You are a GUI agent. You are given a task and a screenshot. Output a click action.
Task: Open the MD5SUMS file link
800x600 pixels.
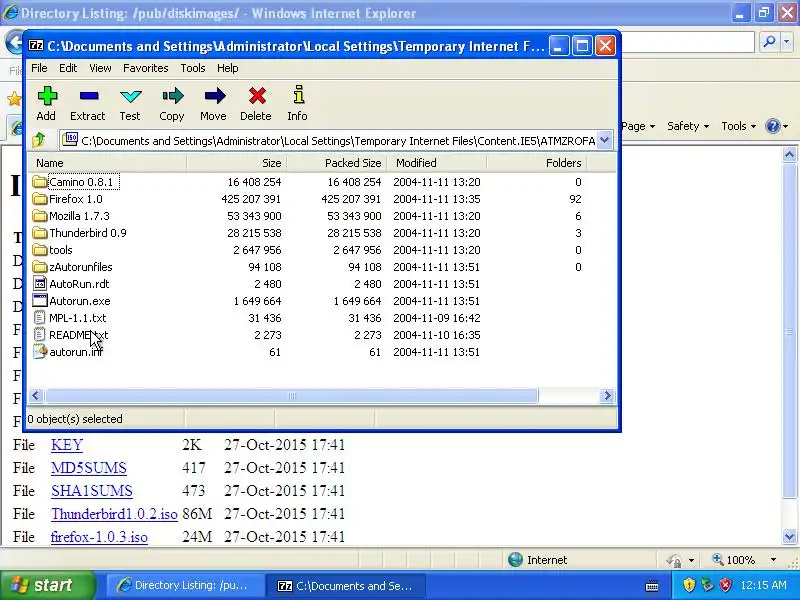tap(89, 468)
